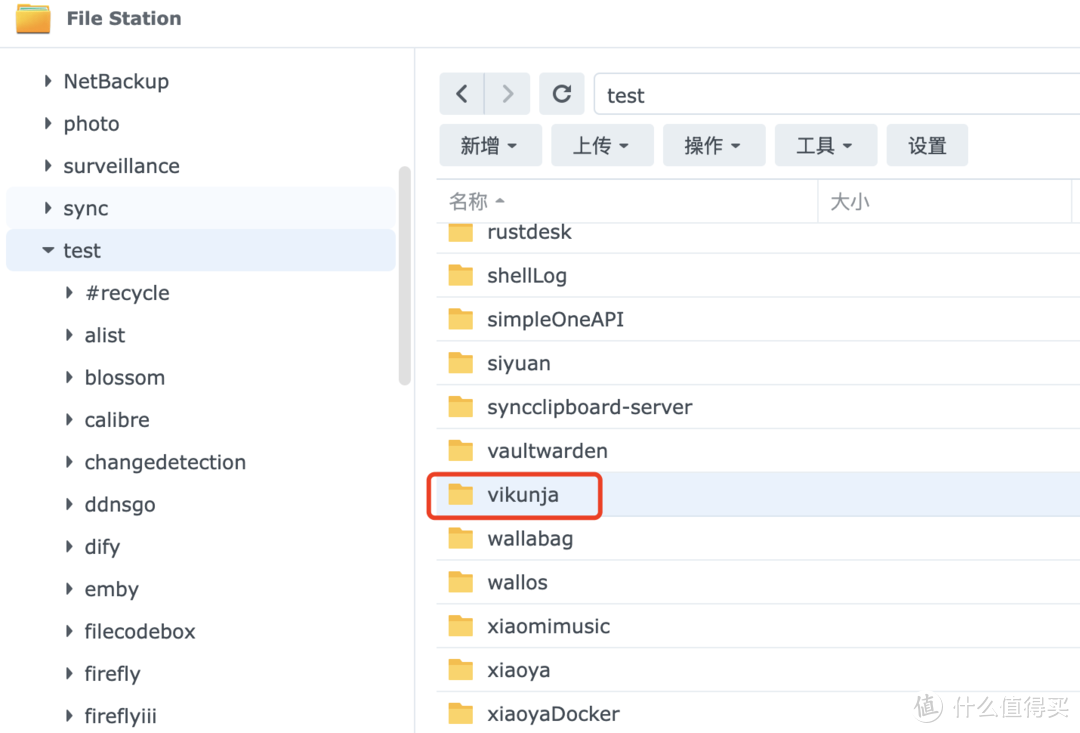The image size is (1080, 733).
Task: Expand the calibre subfolder arrow
Action: coord(69,420)
